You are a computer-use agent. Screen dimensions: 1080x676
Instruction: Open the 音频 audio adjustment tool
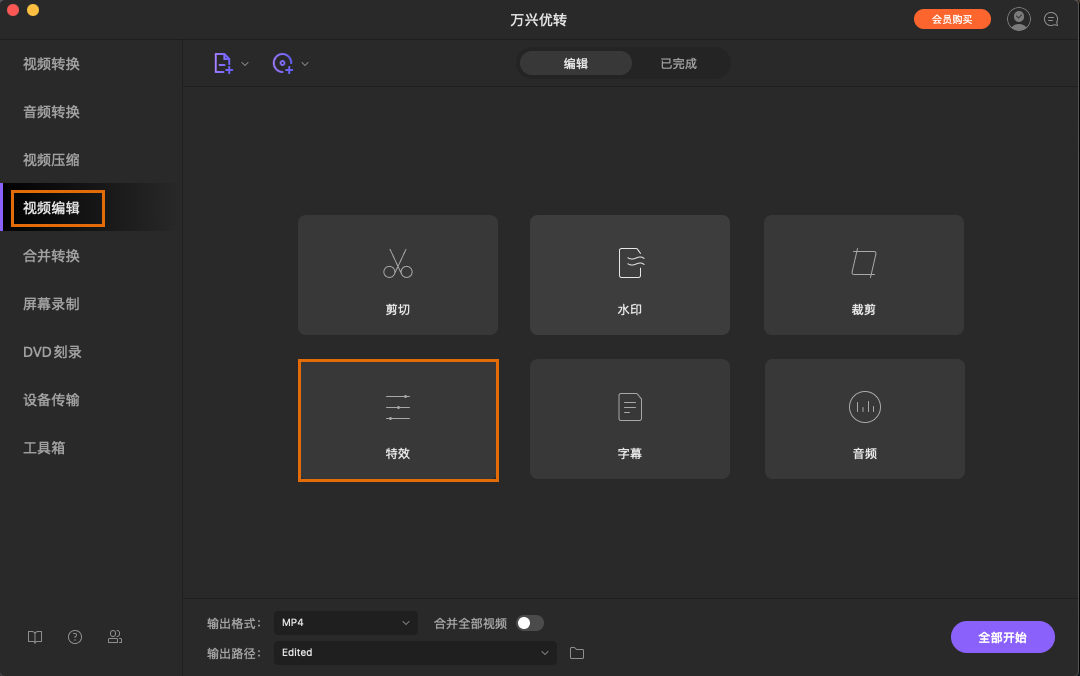(x=863, y=419)
